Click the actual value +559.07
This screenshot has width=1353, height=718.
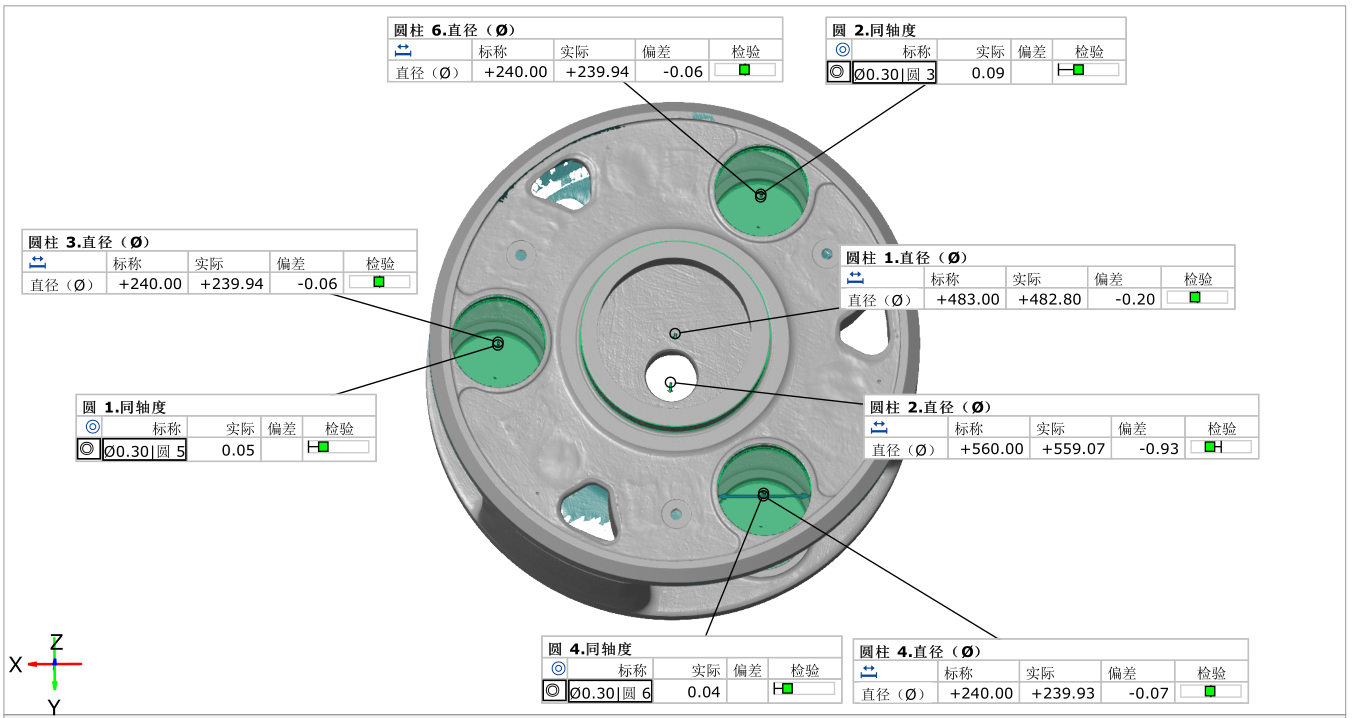(1073, 449)
